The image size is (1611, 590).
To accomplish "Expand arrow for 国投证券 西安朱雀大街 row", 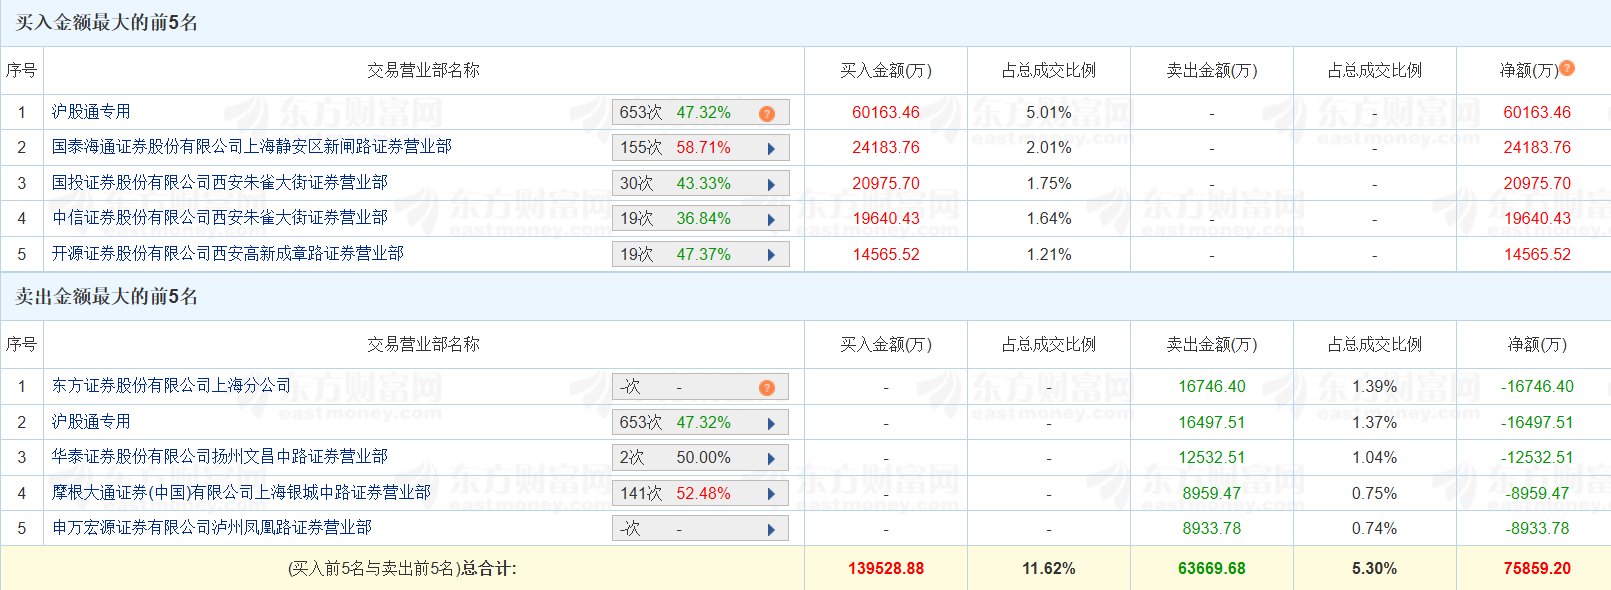I will [771, 184].
